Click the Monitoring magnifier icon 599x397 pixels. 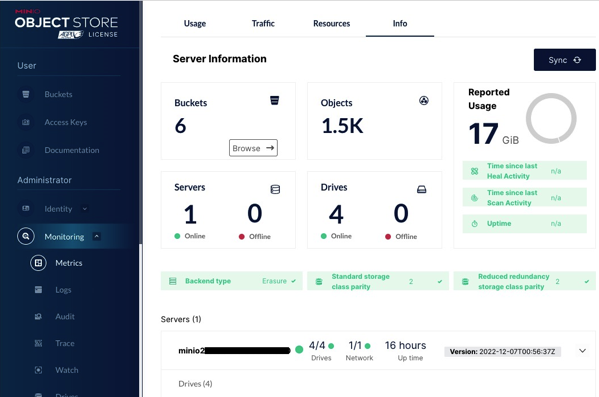(26, 237)
